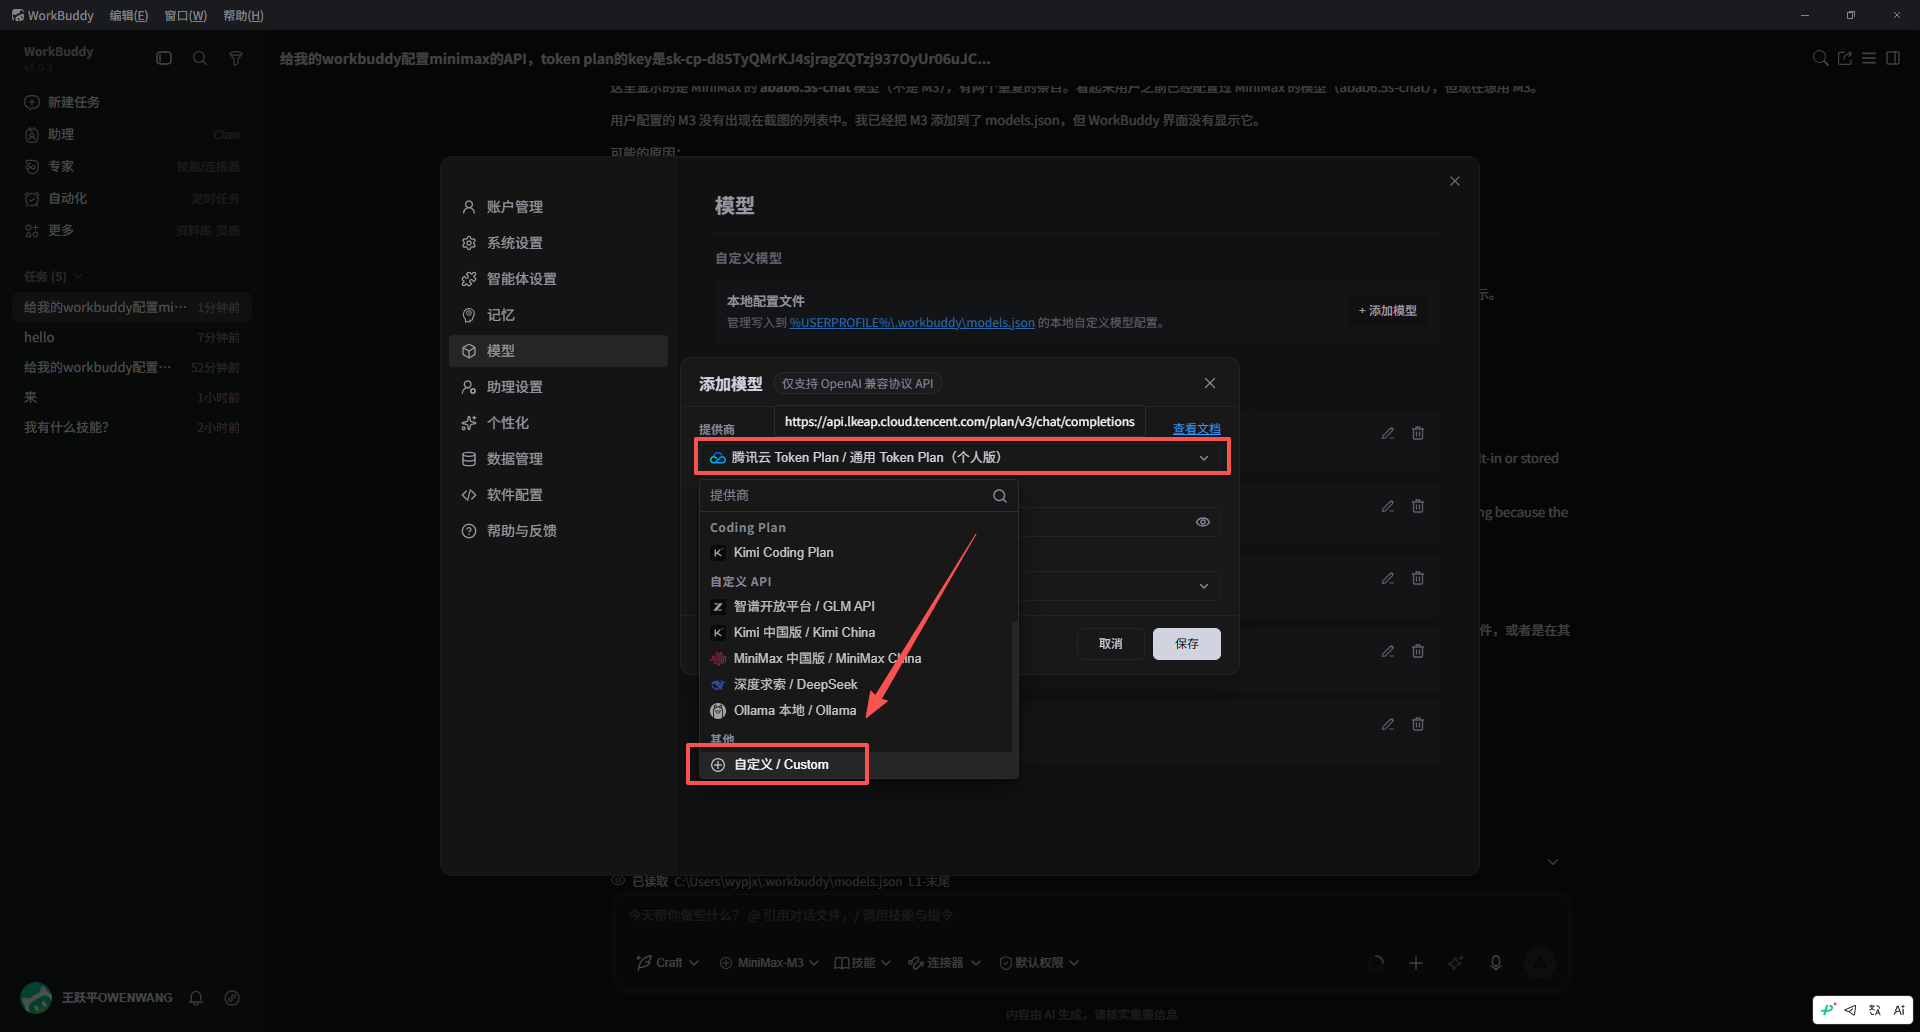The image size is (1920, 1032).
Task: Collapse the 任务 (5) list
Action: [x=53, y=276]
